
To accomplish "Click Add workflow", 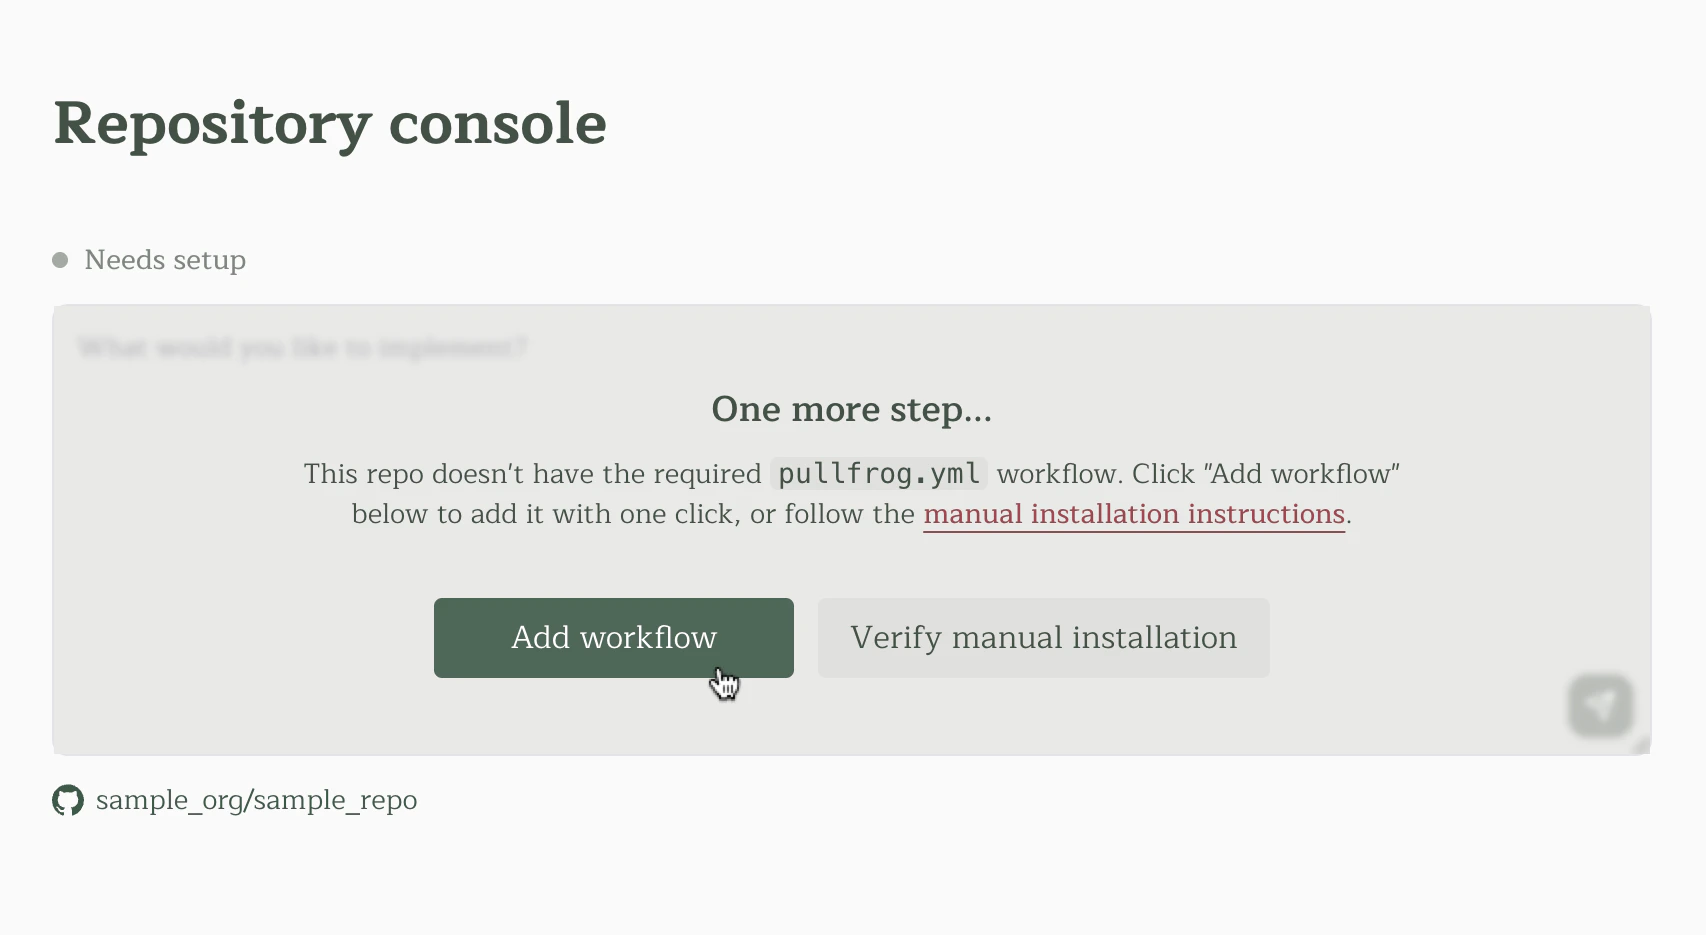I will pos(613,637).
